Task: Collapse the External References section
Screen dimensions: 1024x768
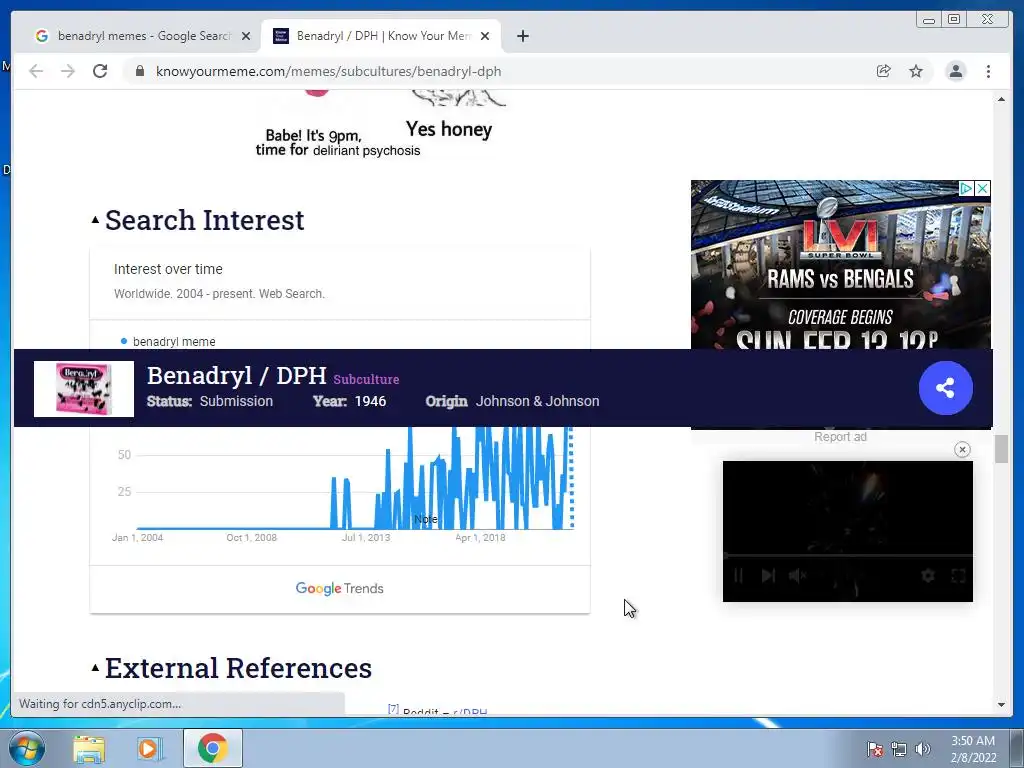Action: [x=95, y=667]
